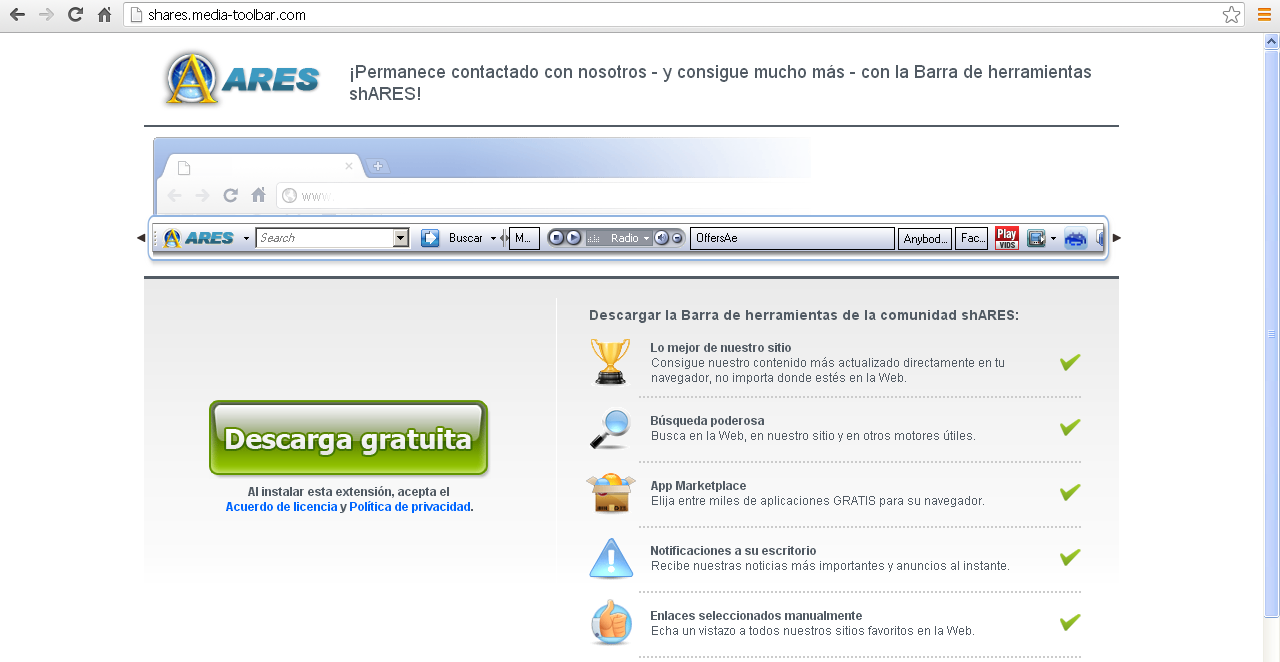Click the 'App Marketplace' heading

[x=698, y=486]
